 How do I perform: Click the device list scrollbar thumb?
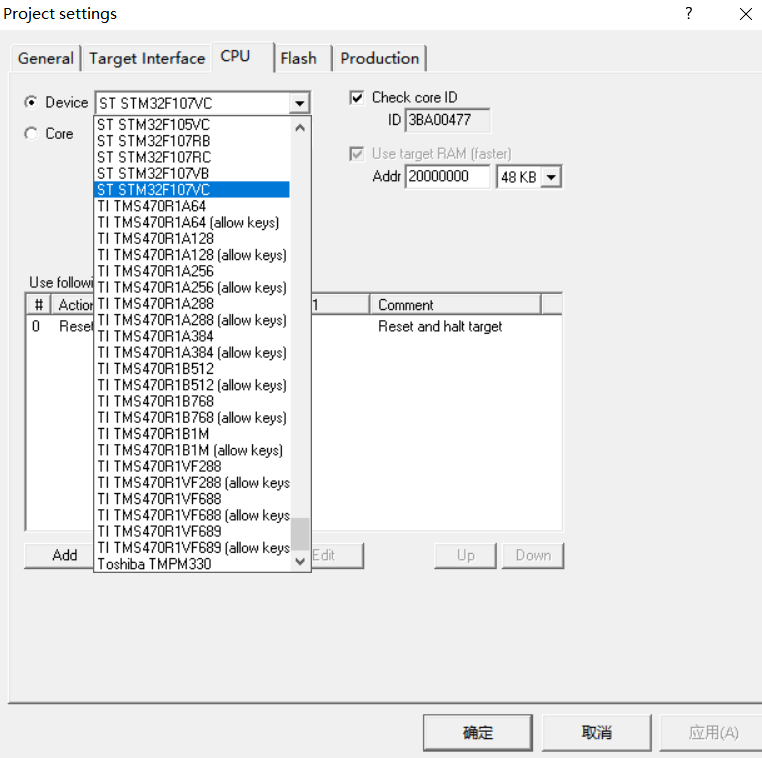(x=300, y=534)
